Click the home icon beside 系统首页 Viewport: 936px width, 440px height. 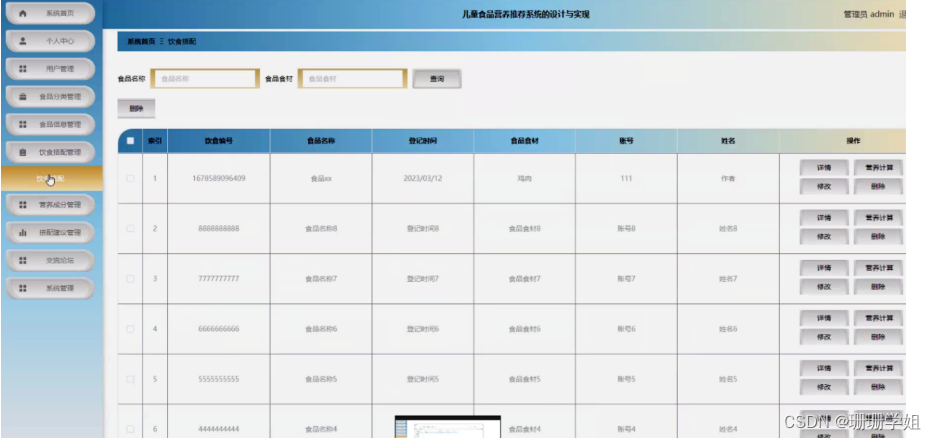[x=23, y=13]
